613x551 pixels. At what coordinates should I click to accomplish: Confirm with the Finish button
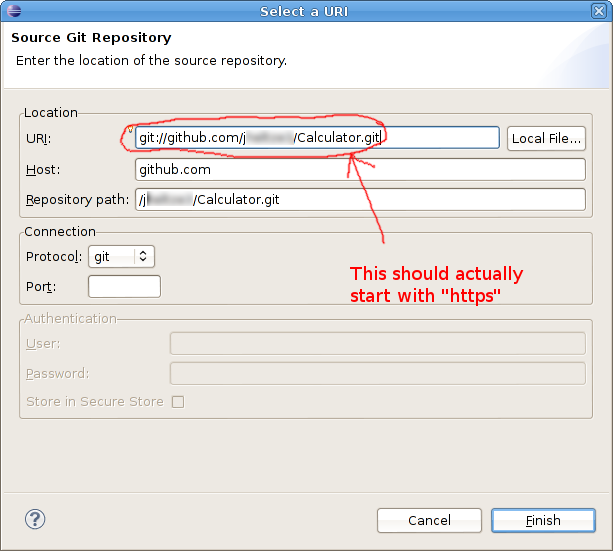coord(543,520)
